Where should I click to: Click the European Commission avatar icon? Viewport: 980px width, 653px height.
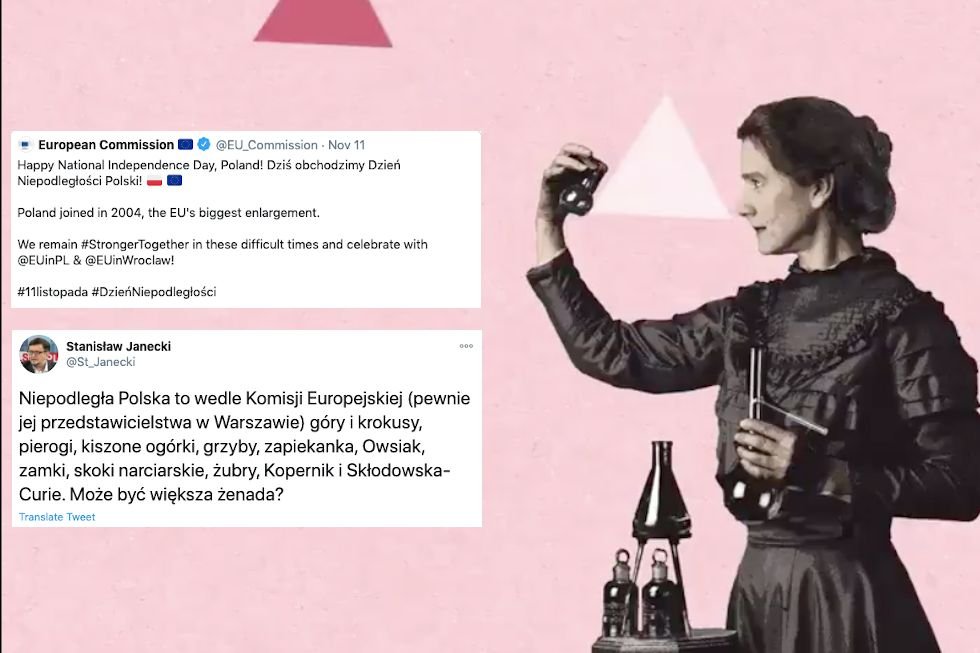[25, 145]
